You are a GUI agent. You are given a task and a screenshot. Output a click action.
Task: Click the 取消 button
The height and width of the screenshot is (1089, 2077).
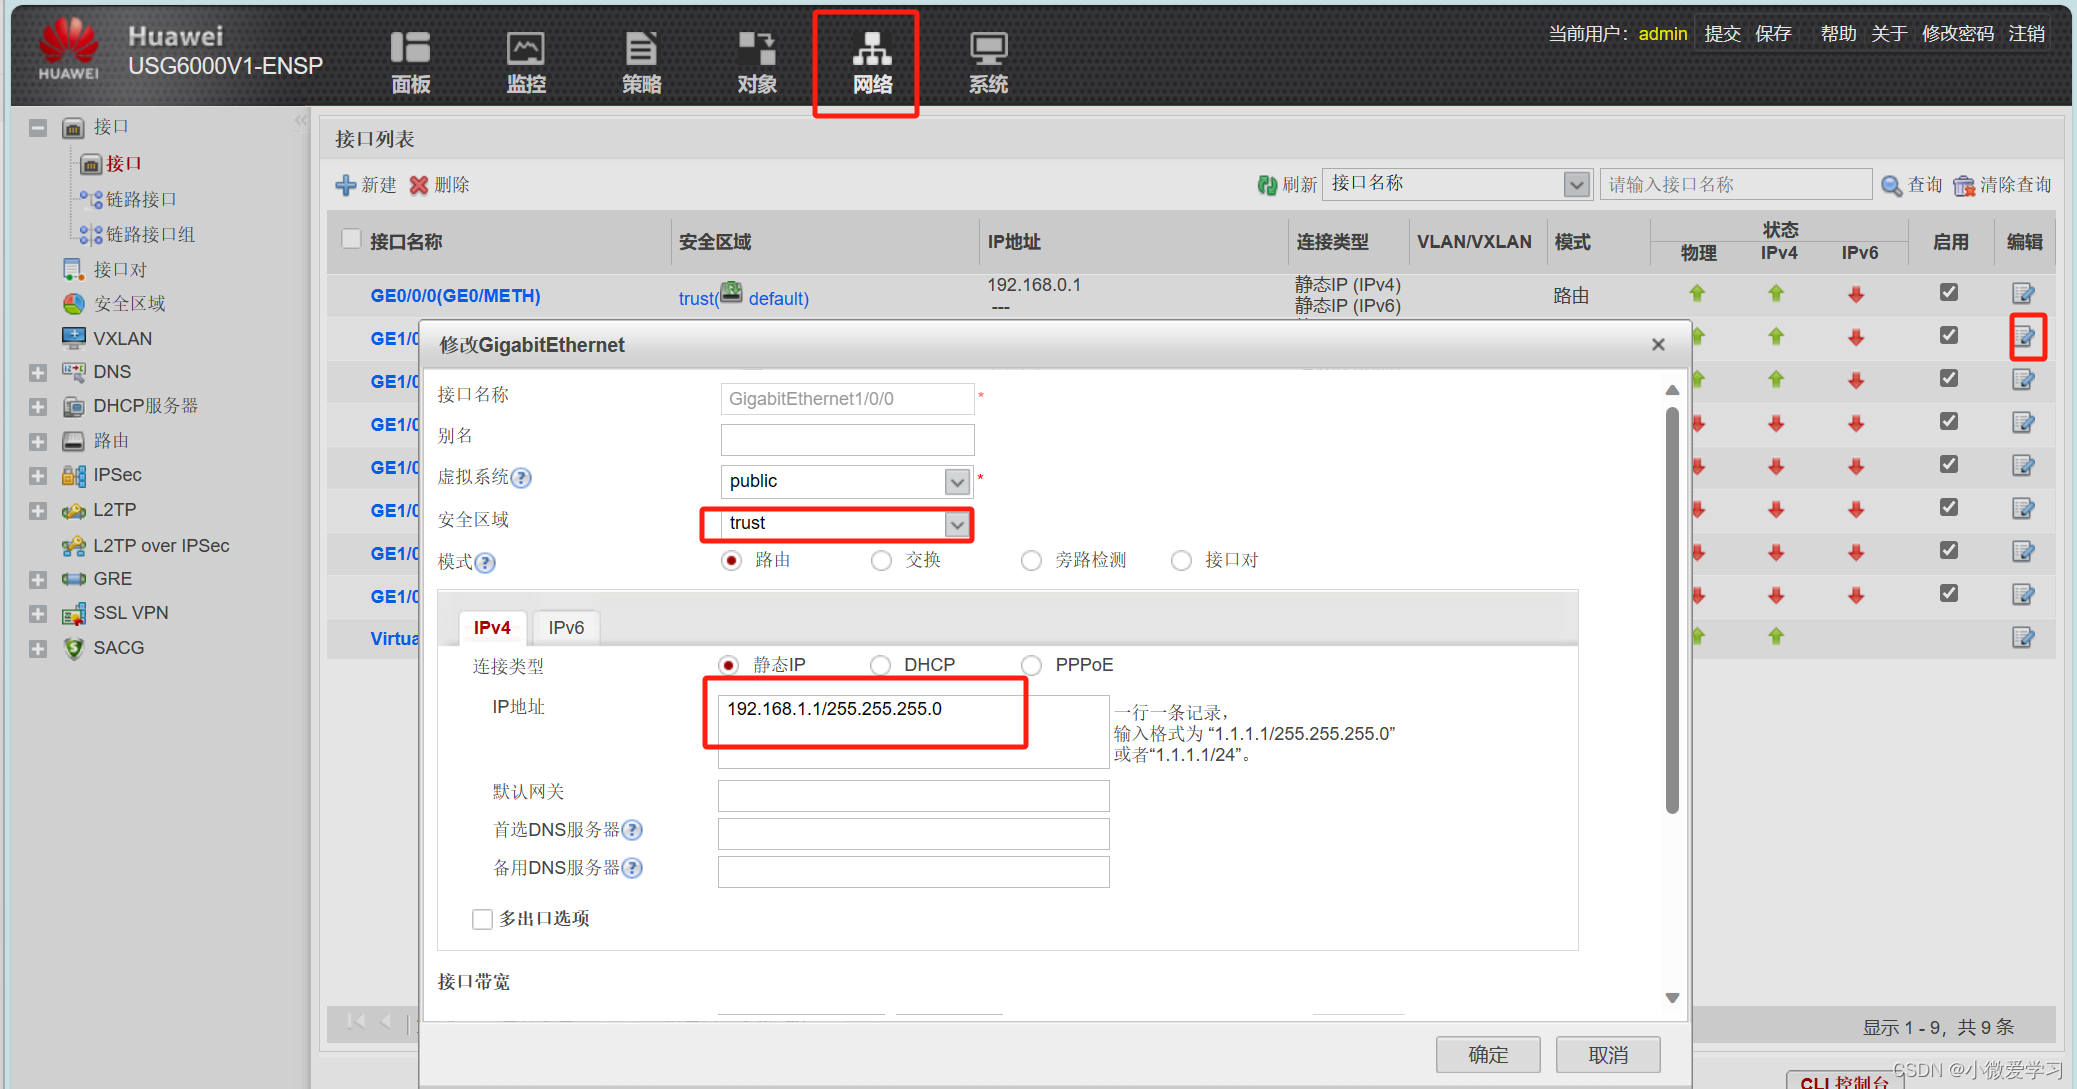1608,1054
